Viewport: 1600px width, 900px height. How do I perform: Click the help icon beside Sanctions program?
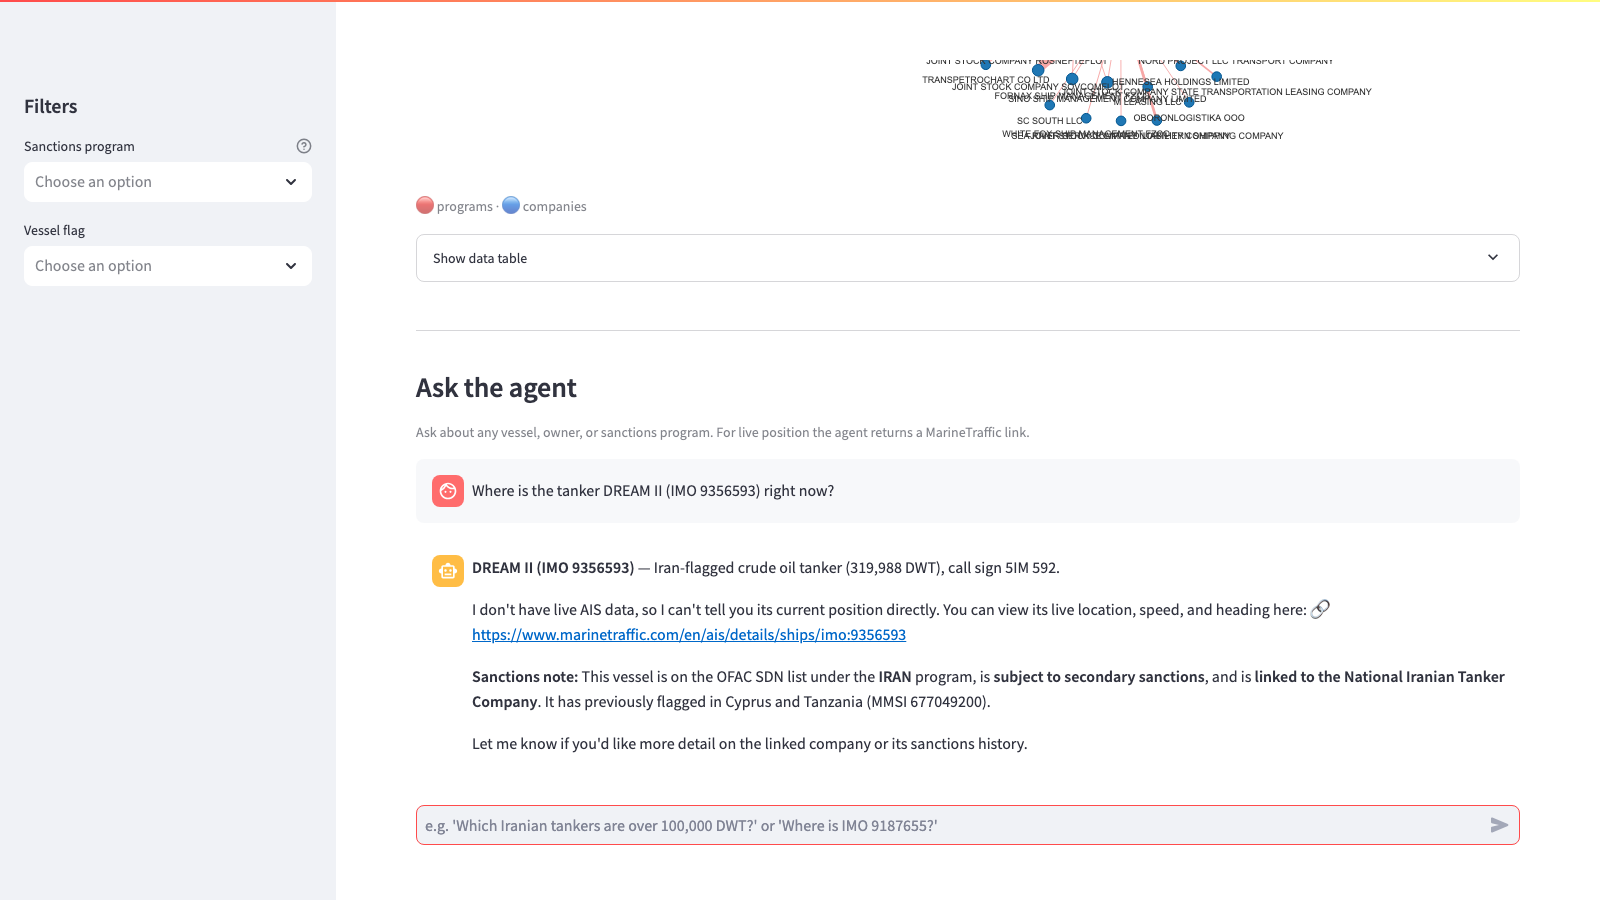(304, 146)
